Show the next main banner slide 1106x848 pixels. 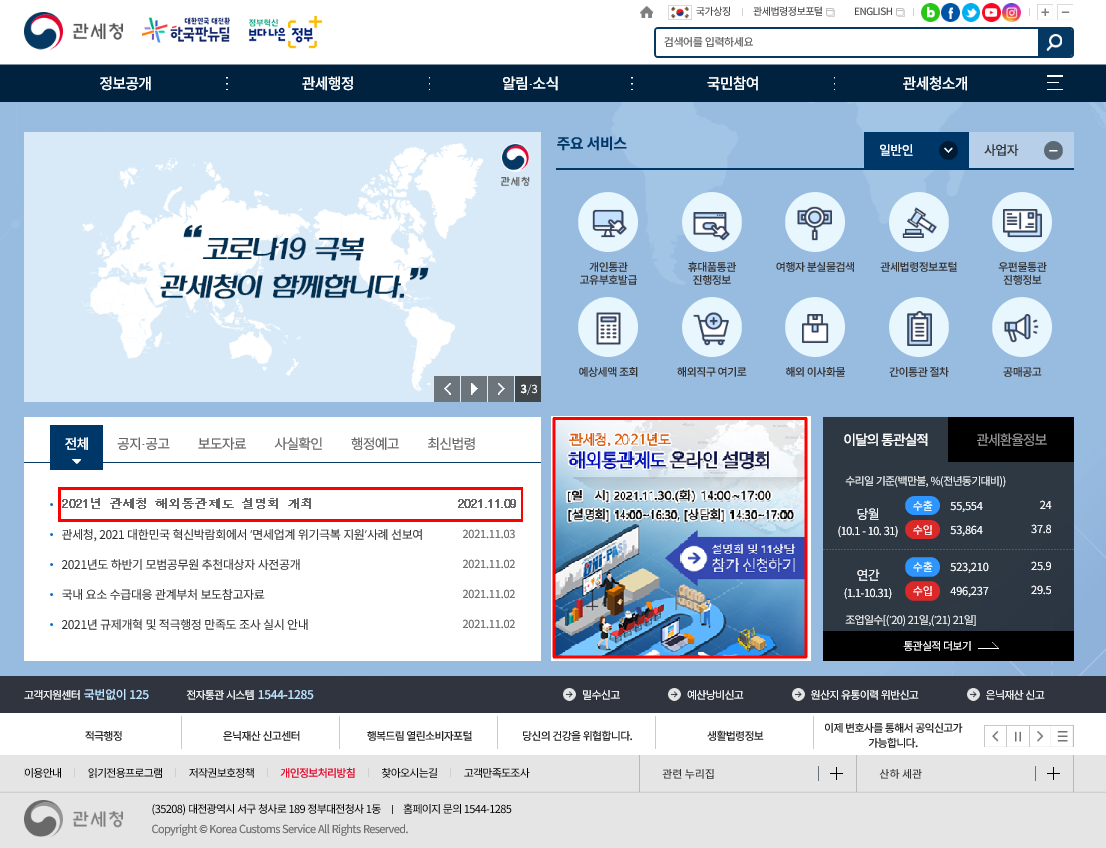coord(501,389)
